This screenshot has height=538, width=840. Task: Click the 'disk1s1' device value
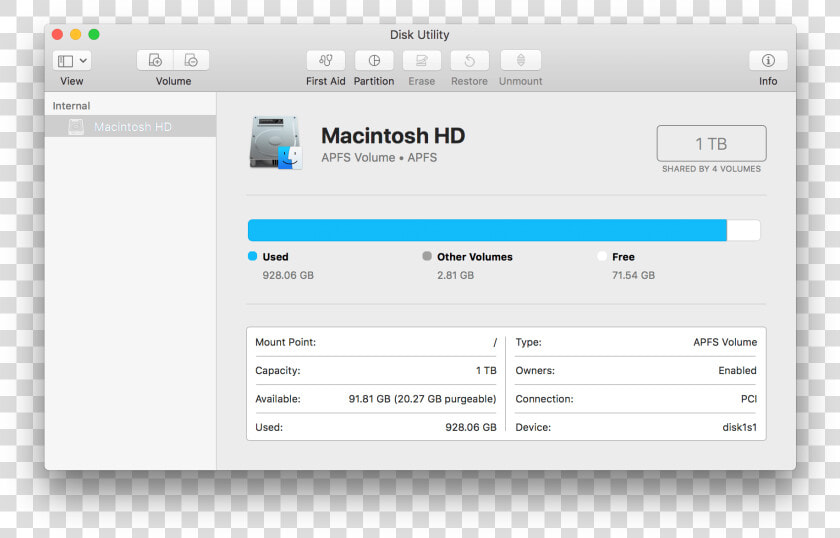[x=739, y=427]
